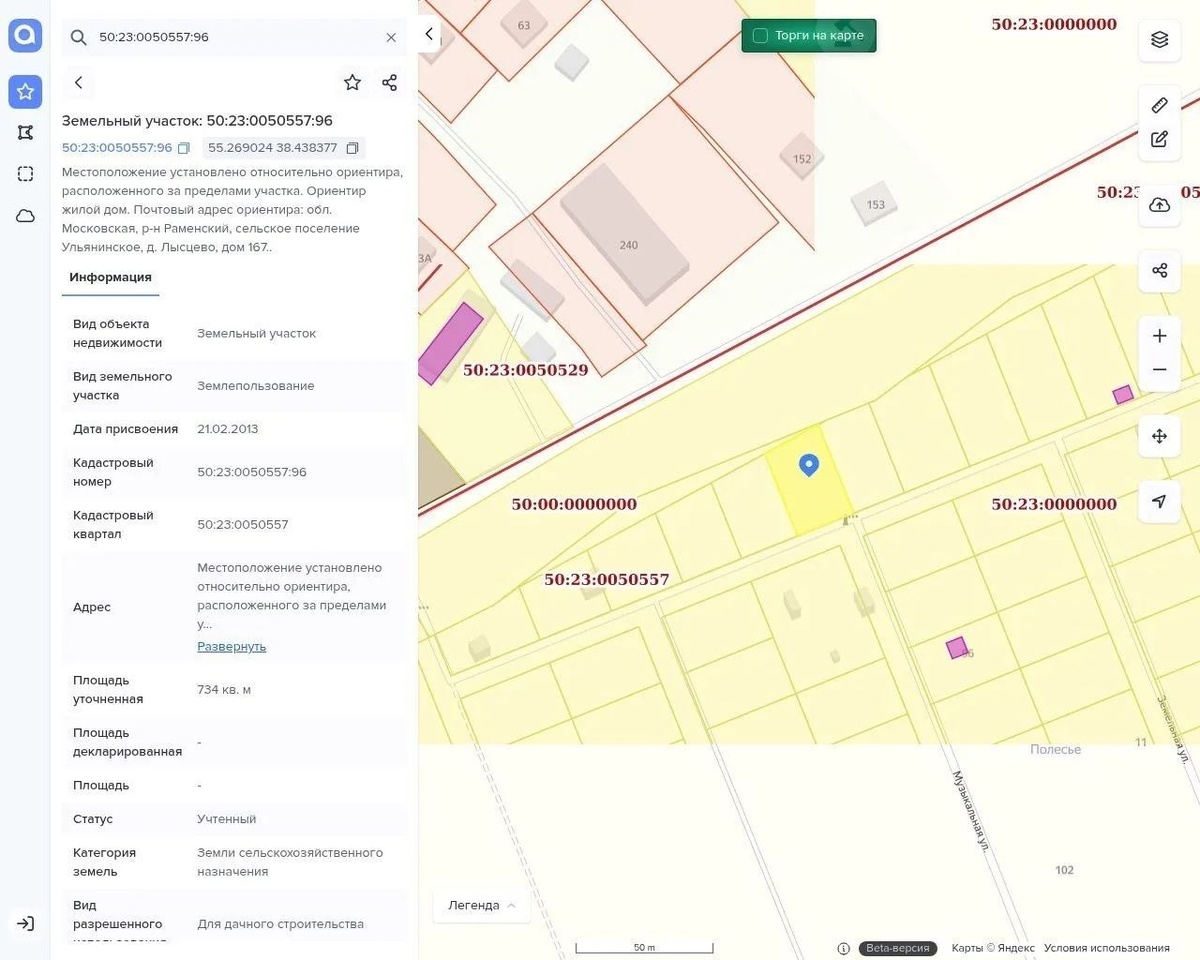Open favorites star in left sidebar

pos(25,92)
